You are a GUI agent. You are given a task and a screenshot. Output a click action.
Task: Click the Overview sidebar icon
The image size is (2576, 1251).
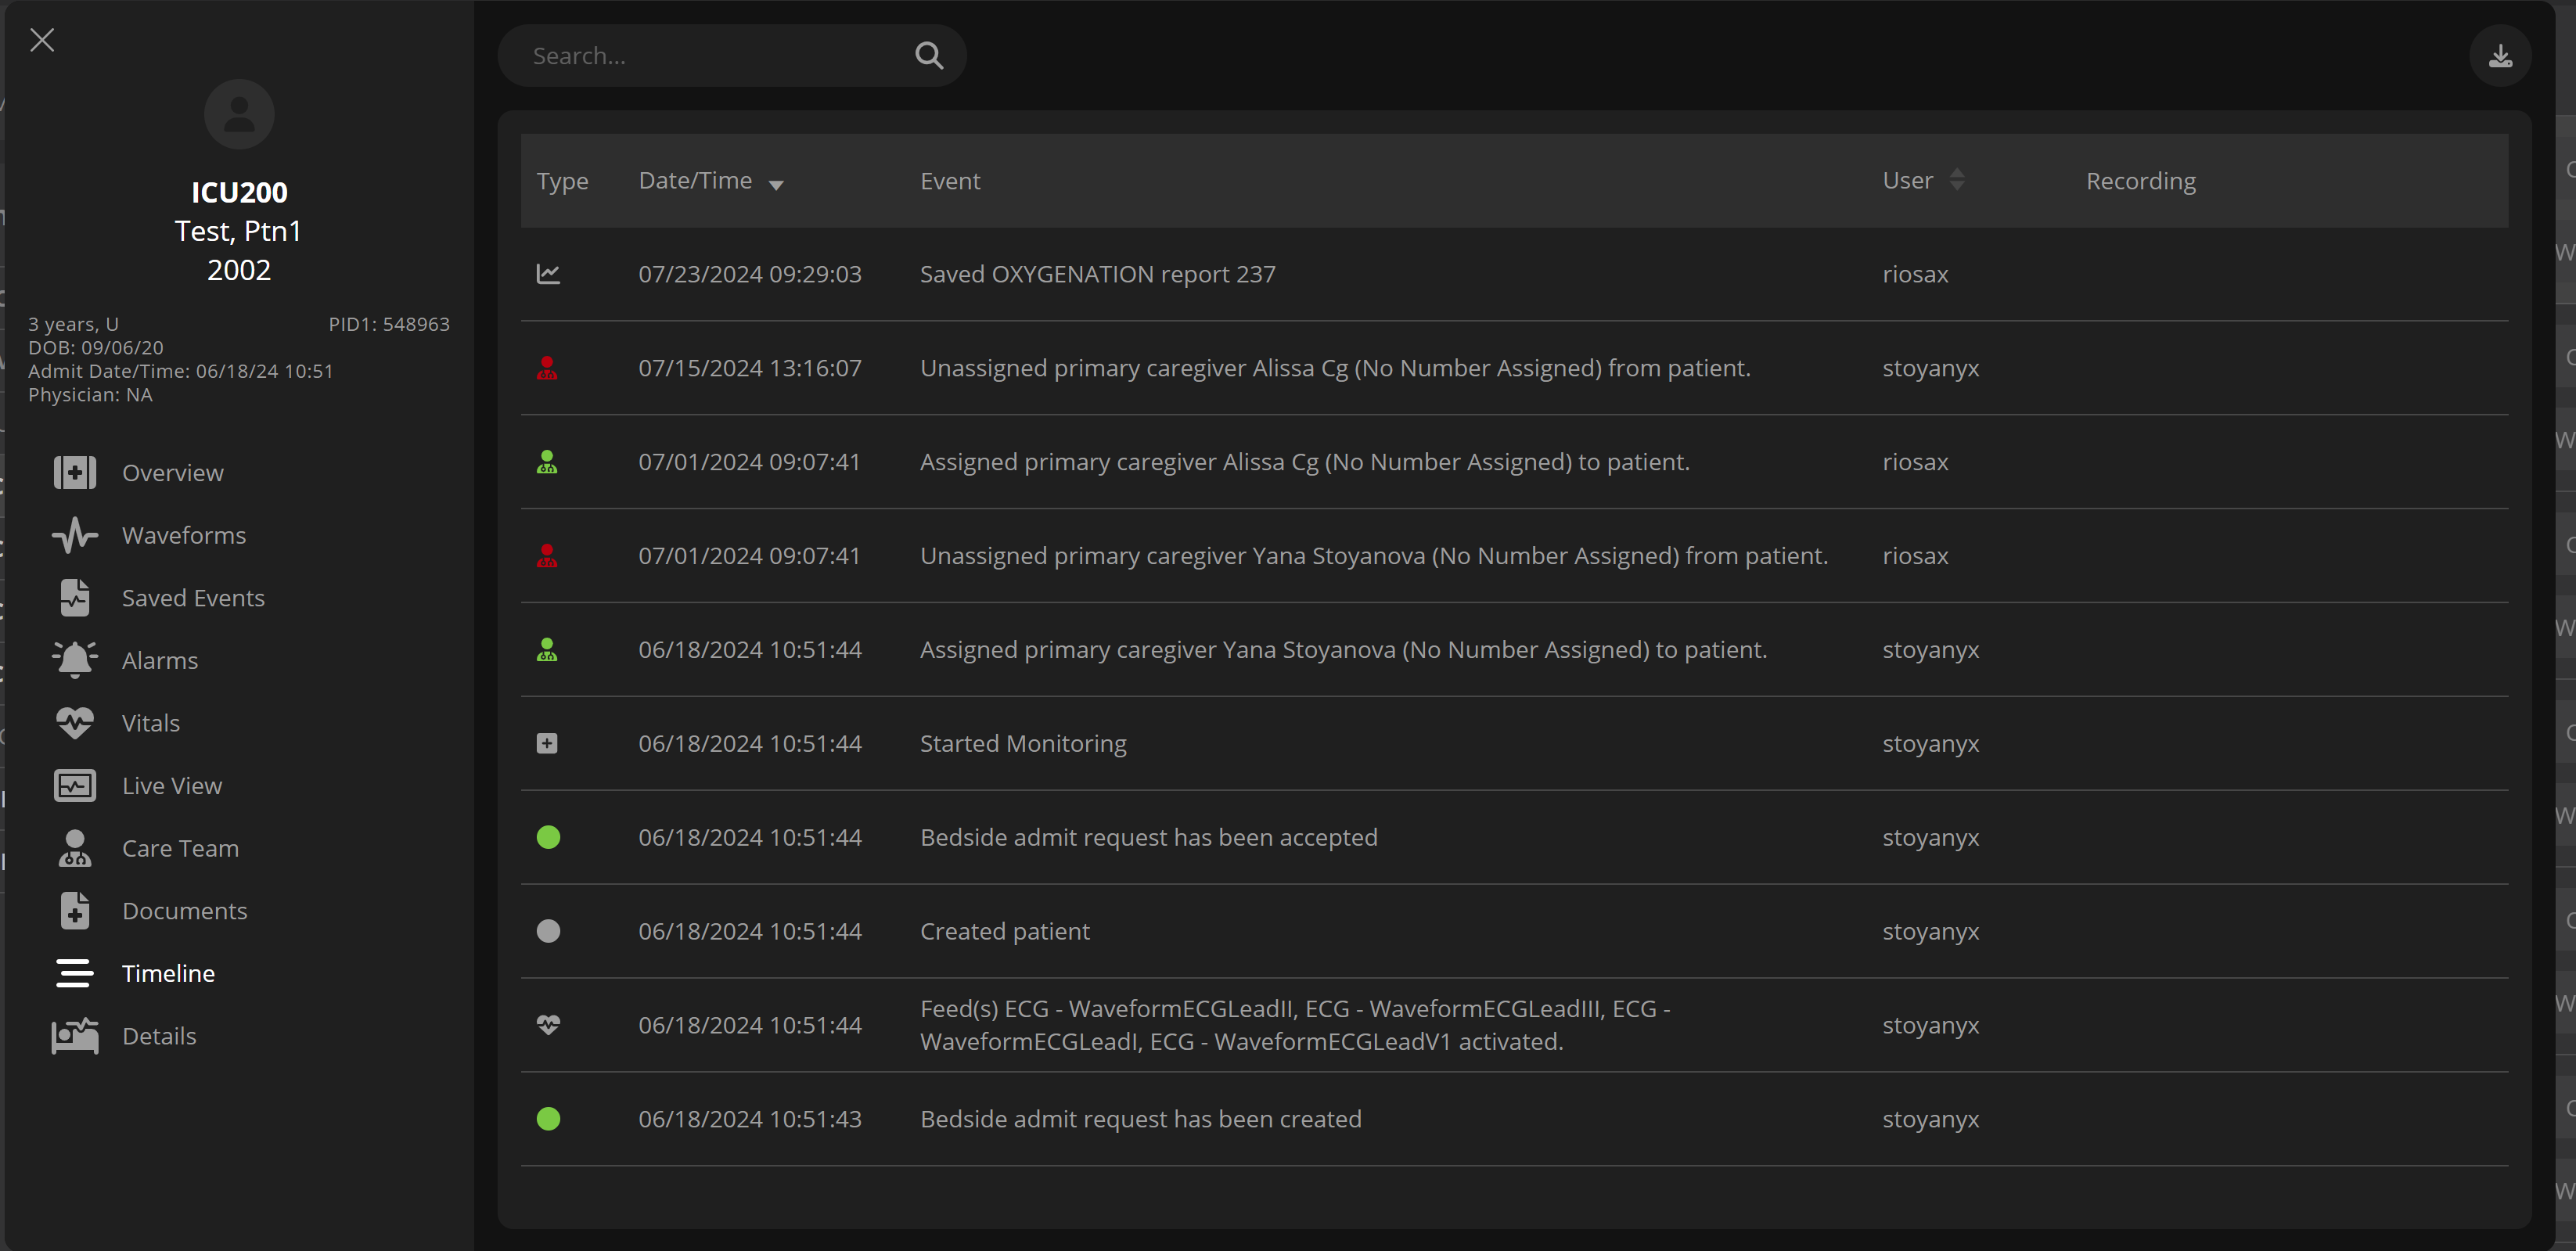click(75, 473)
